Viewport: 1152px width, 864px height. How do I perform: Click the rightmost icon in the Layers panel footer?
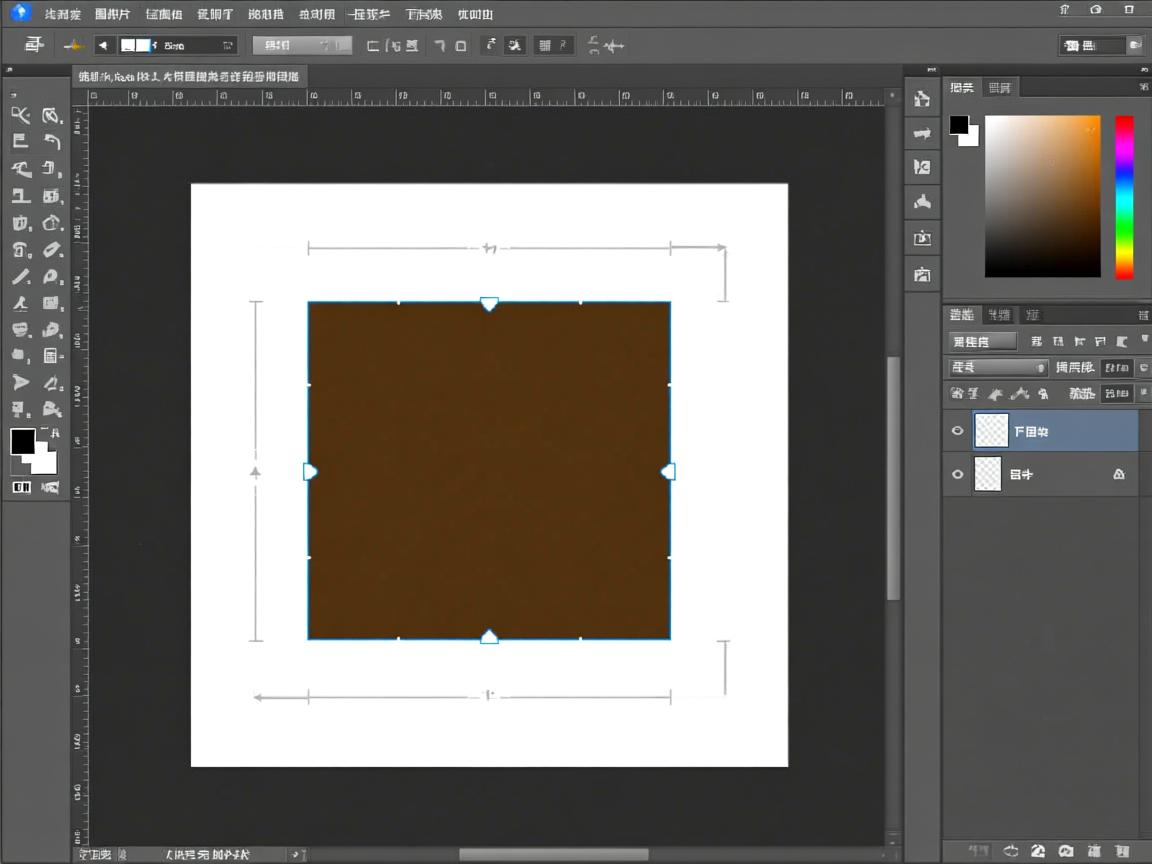(1124, 851)
